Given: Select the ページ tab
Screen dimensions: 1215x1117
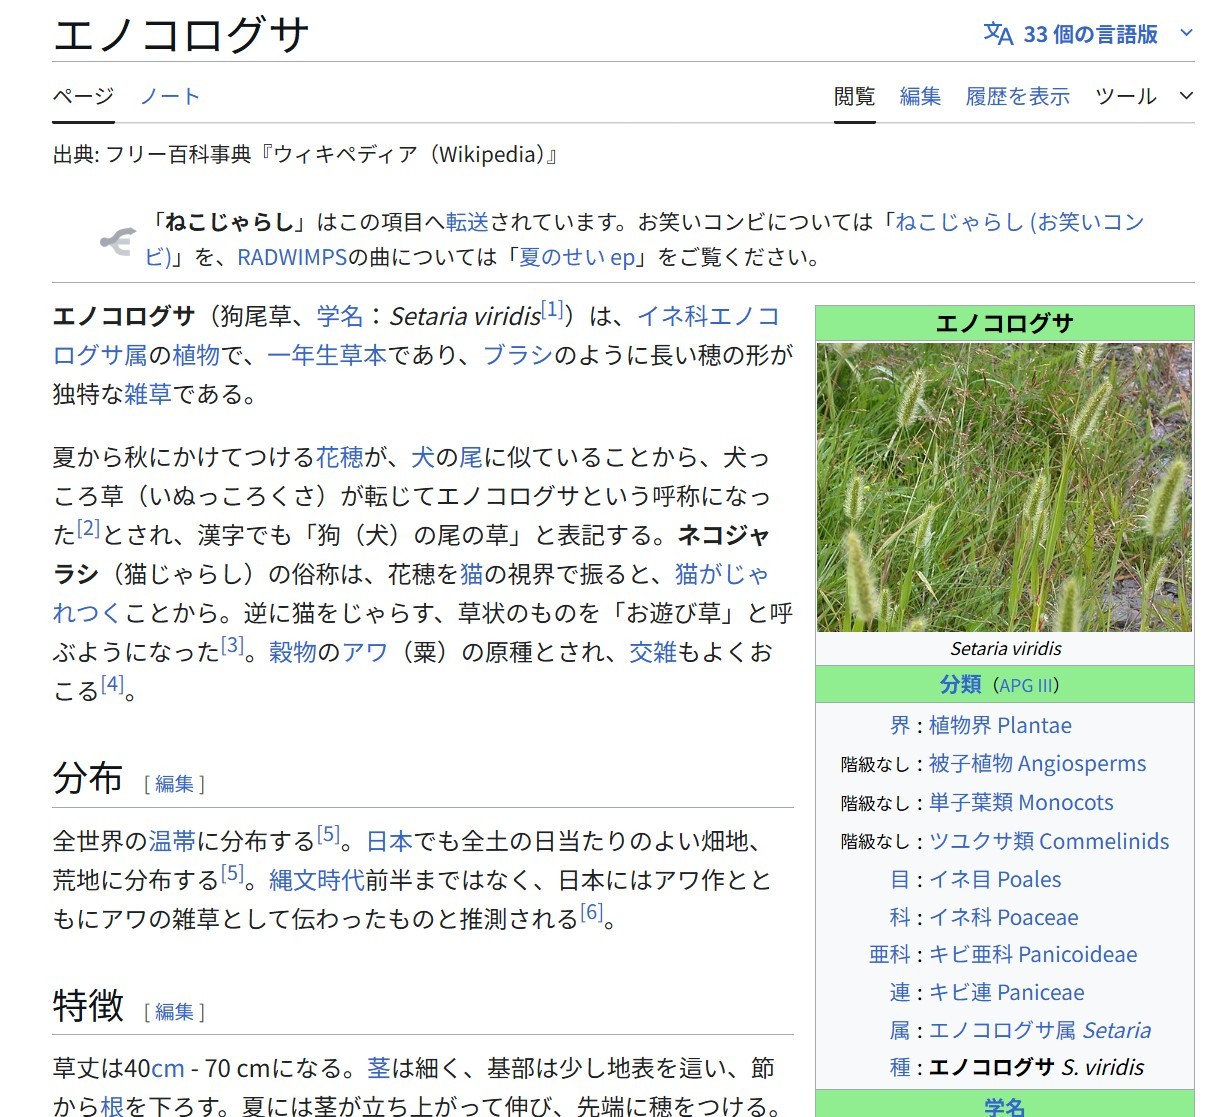Looking at the screenshot, I should point(83,96).
